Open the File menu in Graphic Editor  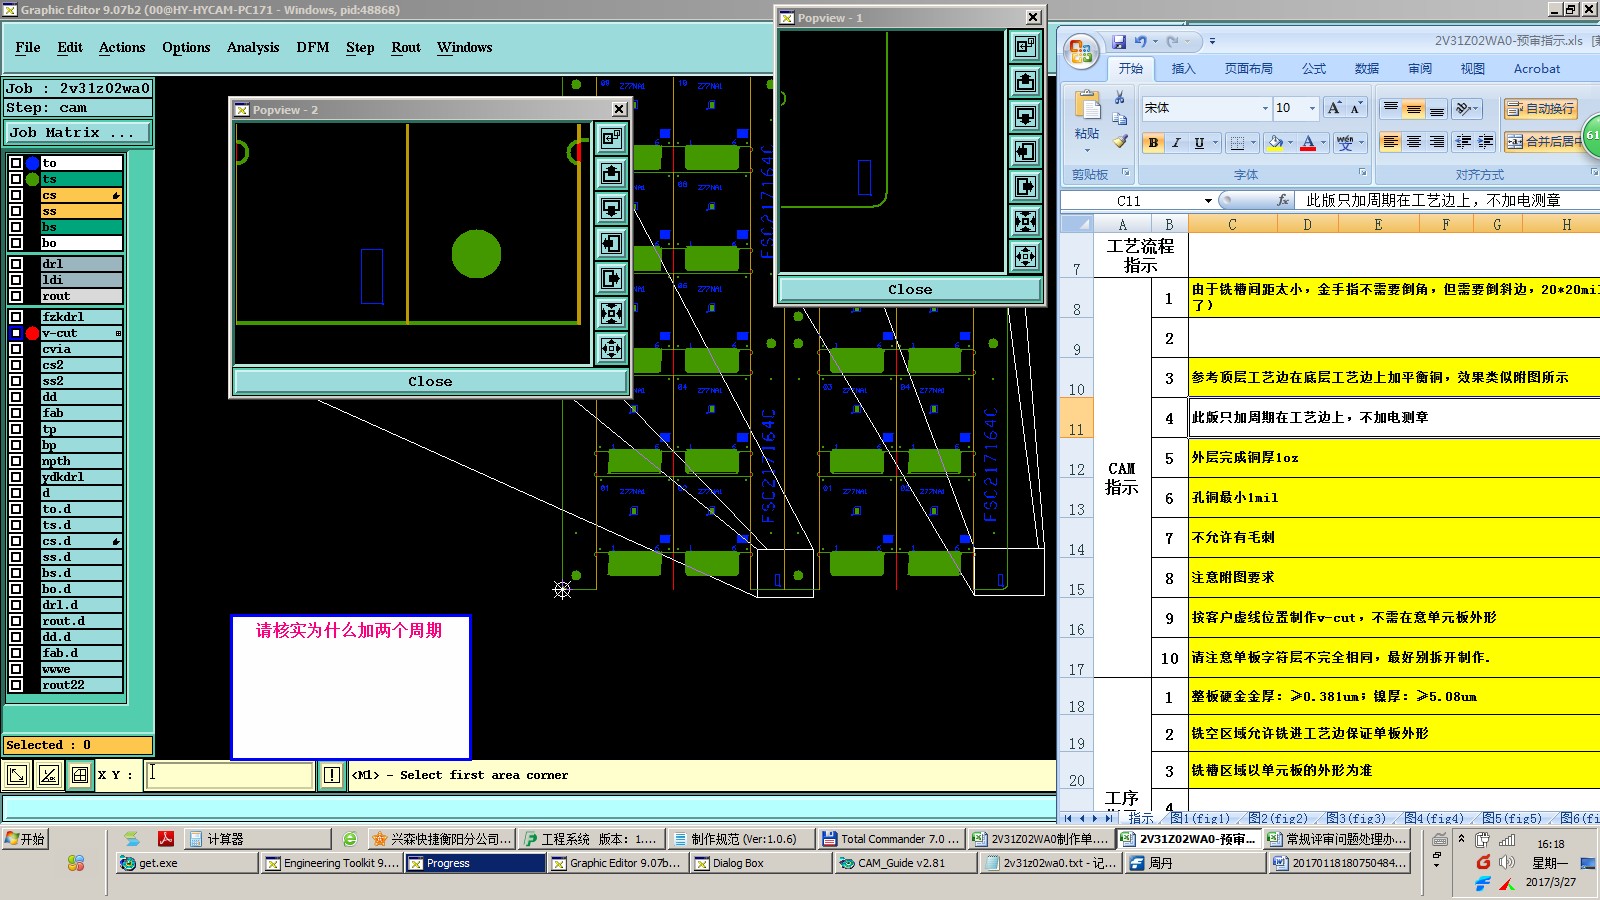pyautogui.click(x=28, y=47)
